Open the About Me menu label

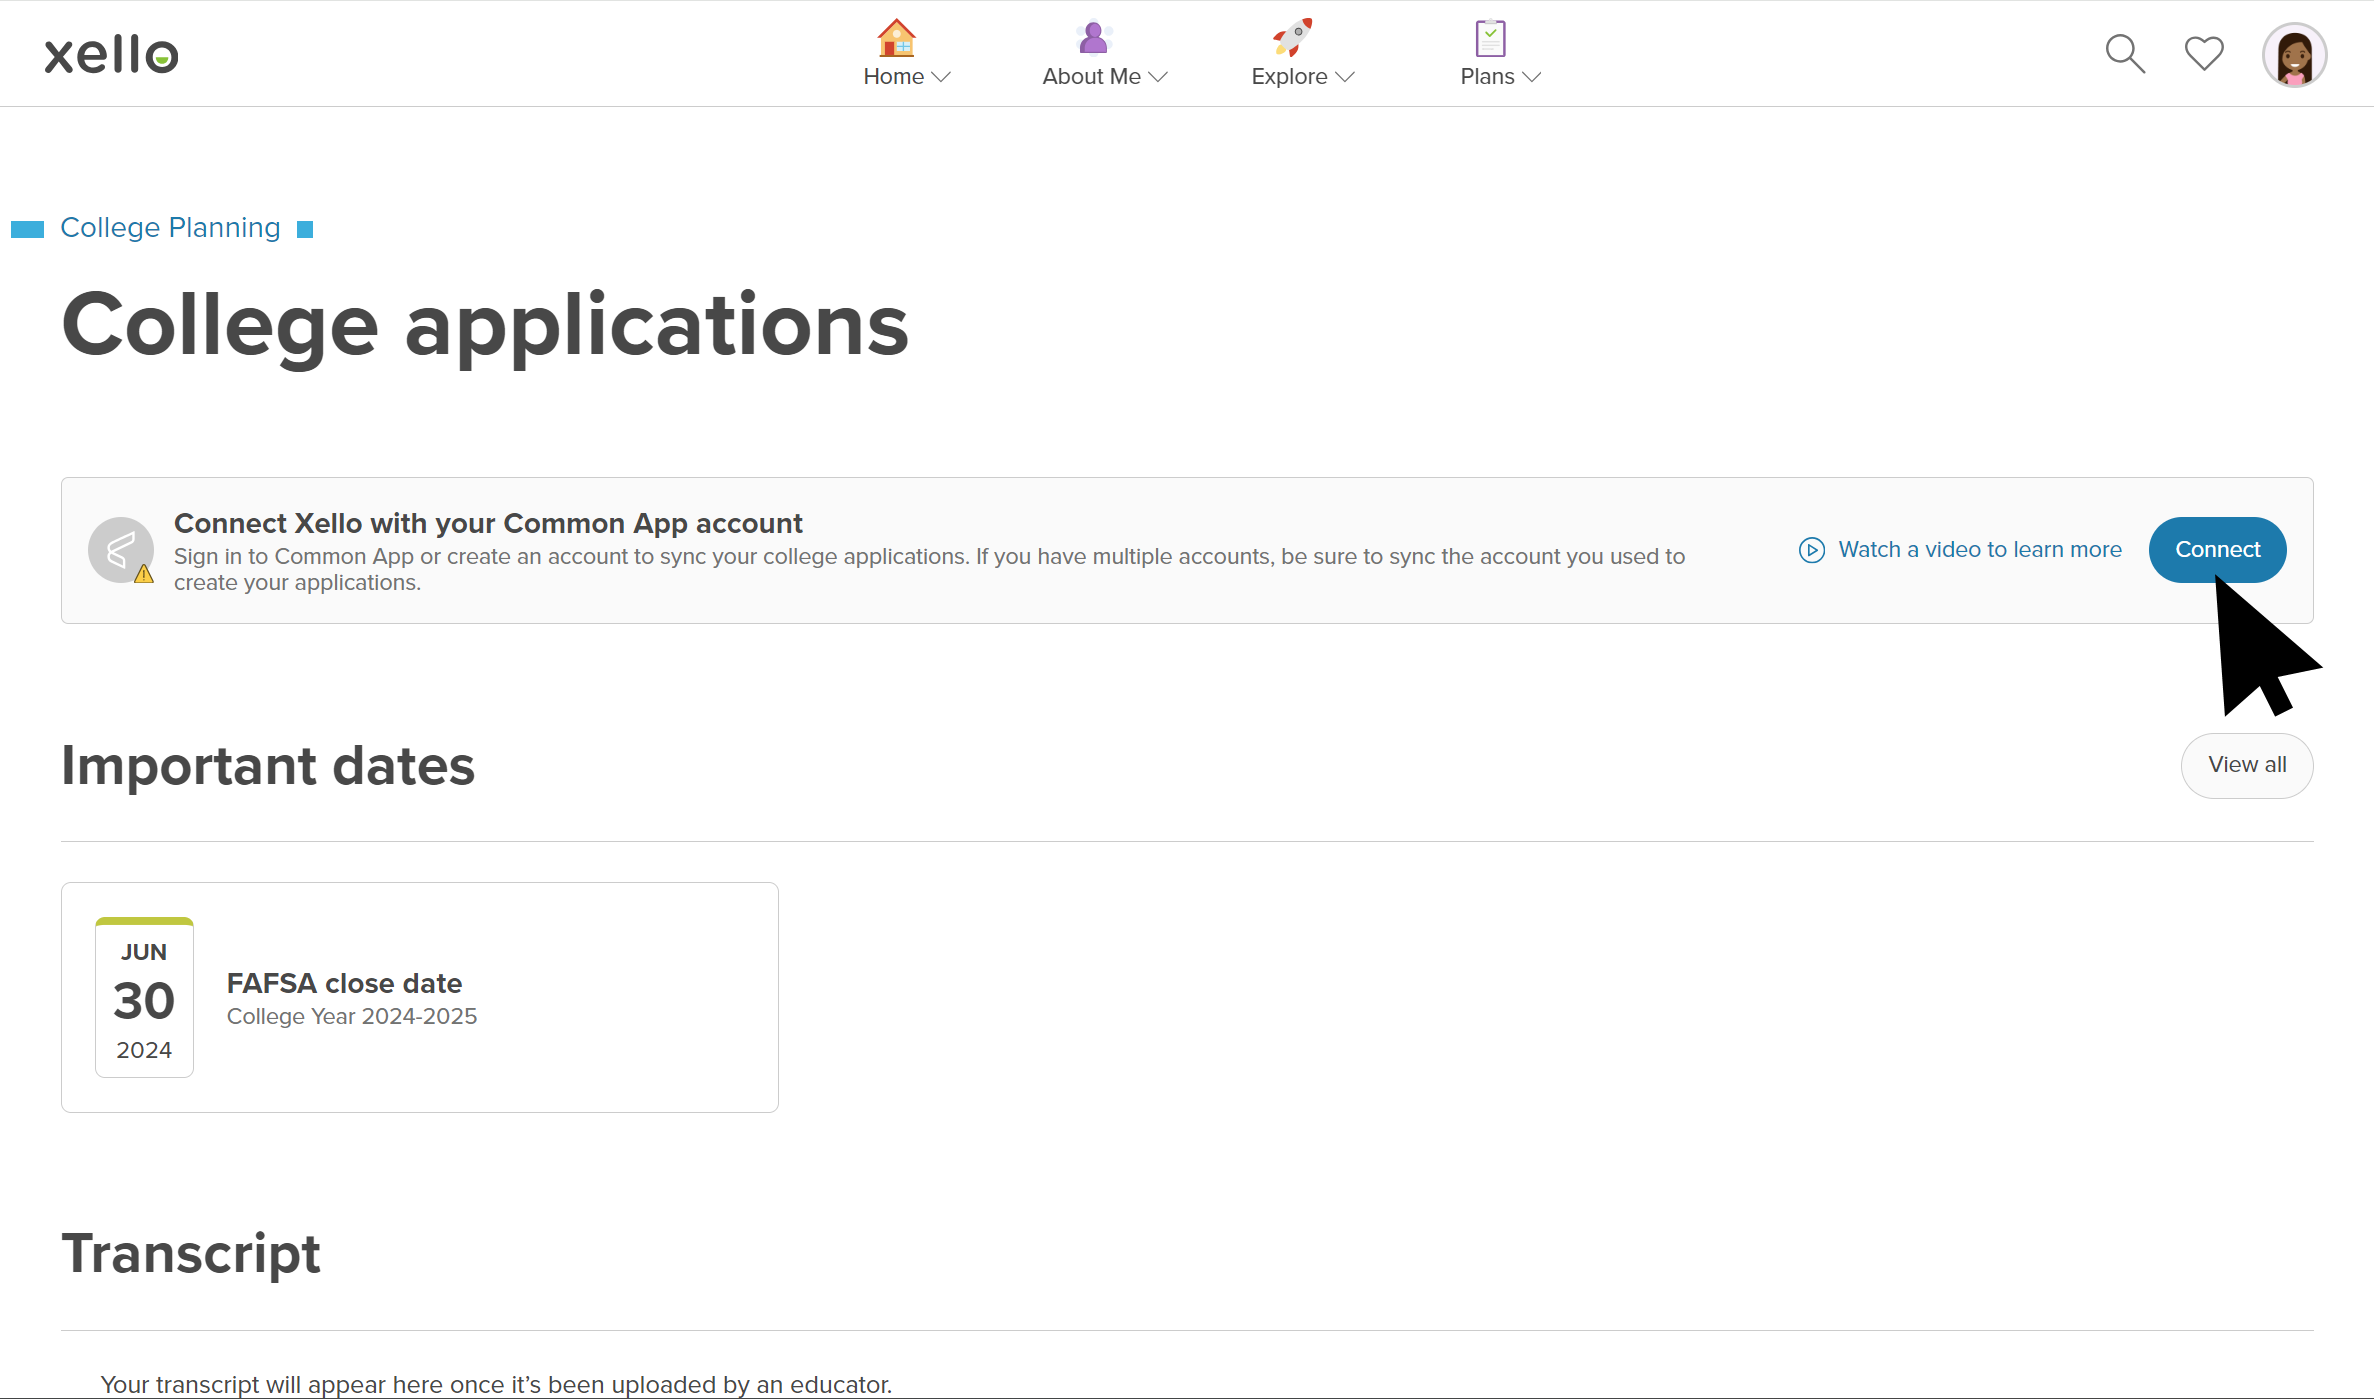click(1091, 76)
